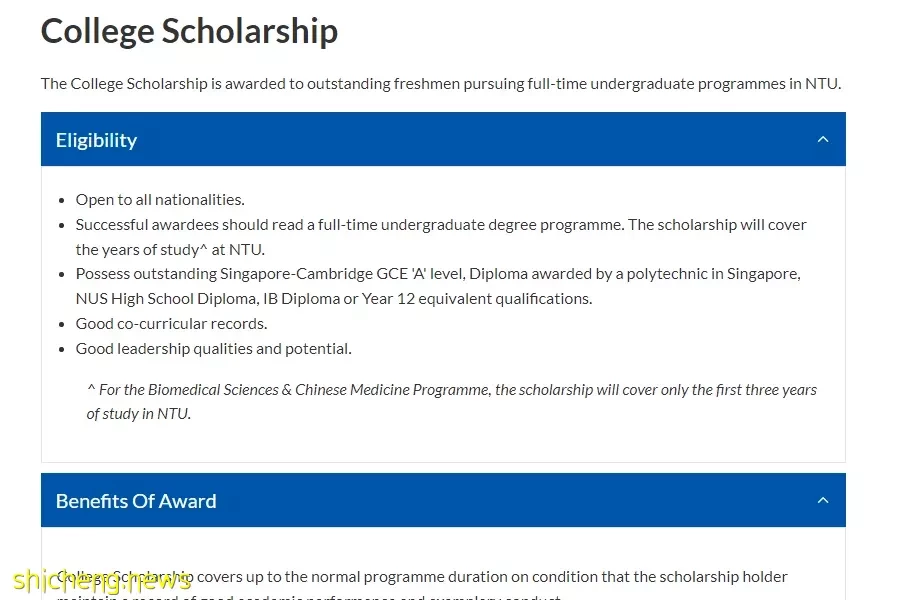Click the blue Eligibility header bar background
This screenshot has width=900, height=600.
point(443,140)
